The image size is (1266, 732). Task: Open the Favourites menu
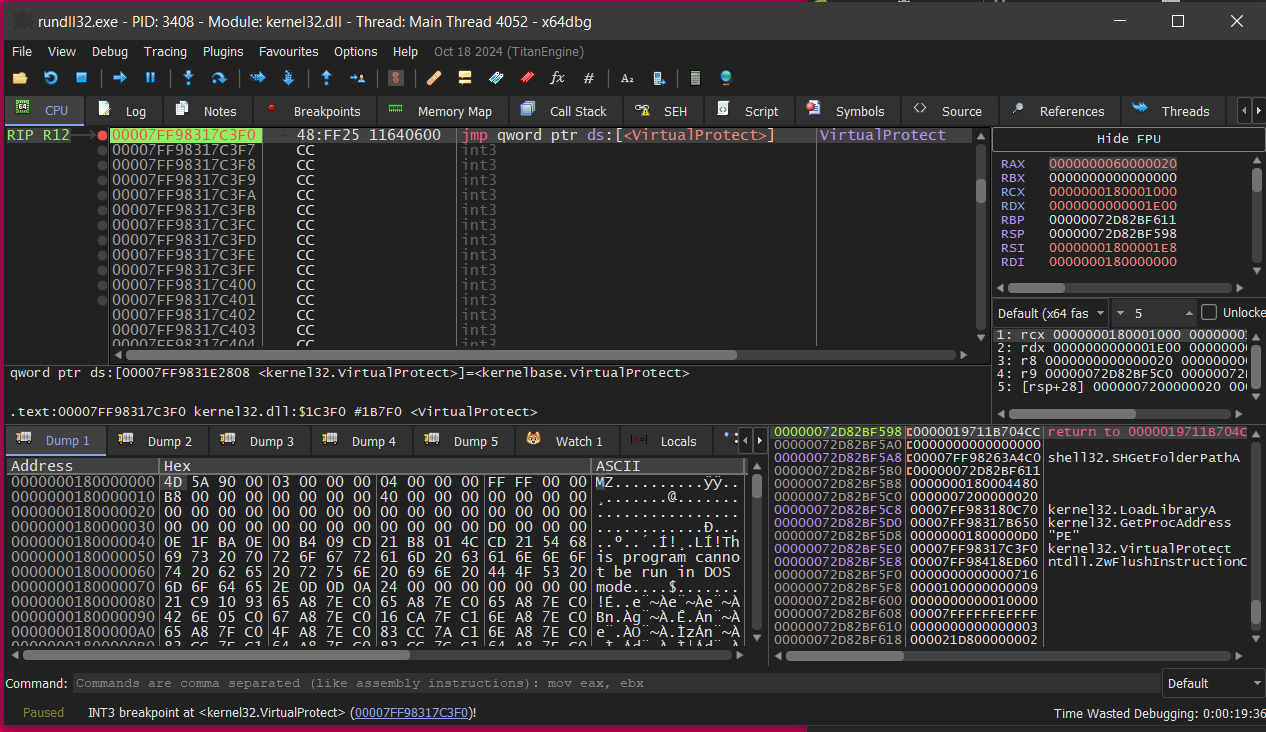click(x=289, y=51)
